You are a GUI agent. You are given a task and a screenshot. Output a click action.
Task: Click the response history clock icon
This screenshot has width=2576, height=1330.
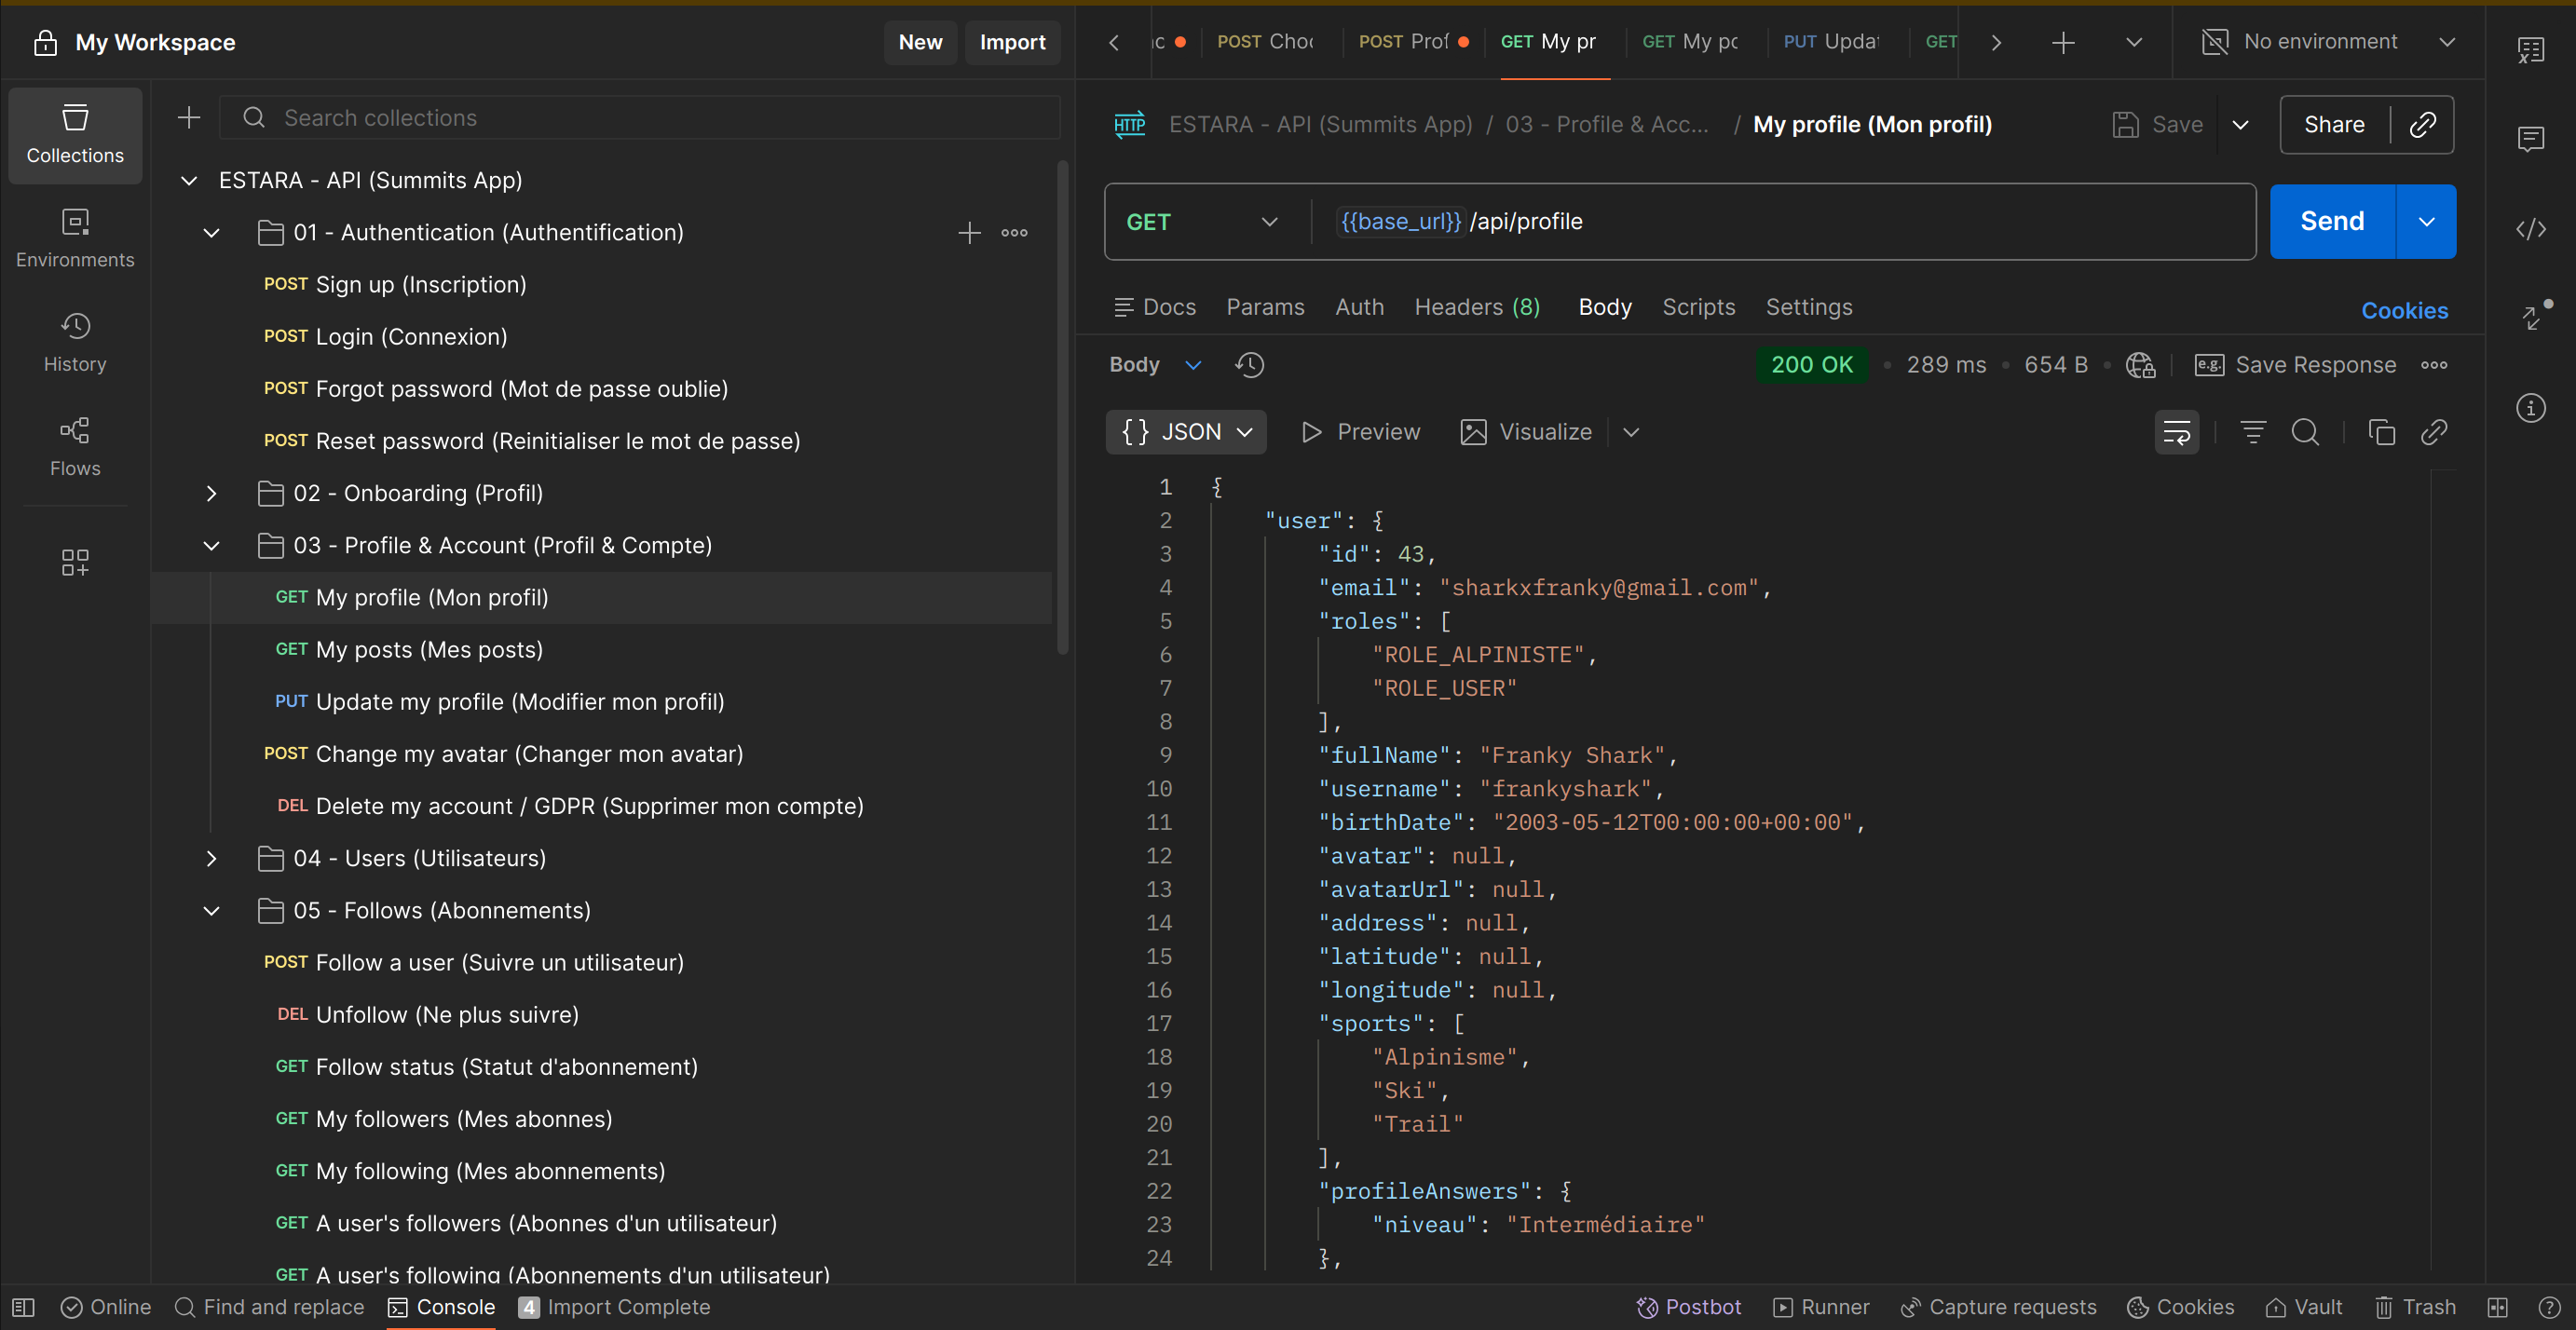1250,365
